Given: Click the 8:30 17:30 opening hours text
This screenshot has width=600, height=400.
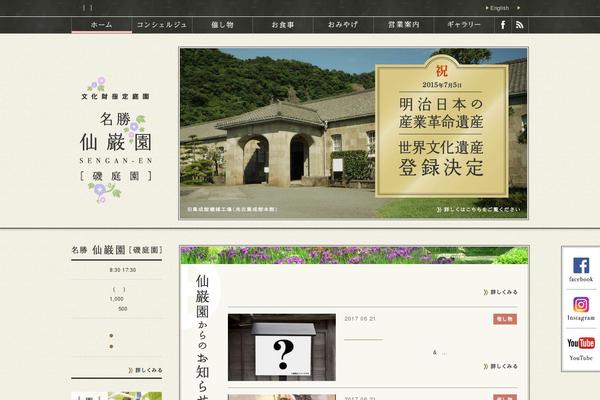Looking at the screenshot, I should (x=122, y=270).
